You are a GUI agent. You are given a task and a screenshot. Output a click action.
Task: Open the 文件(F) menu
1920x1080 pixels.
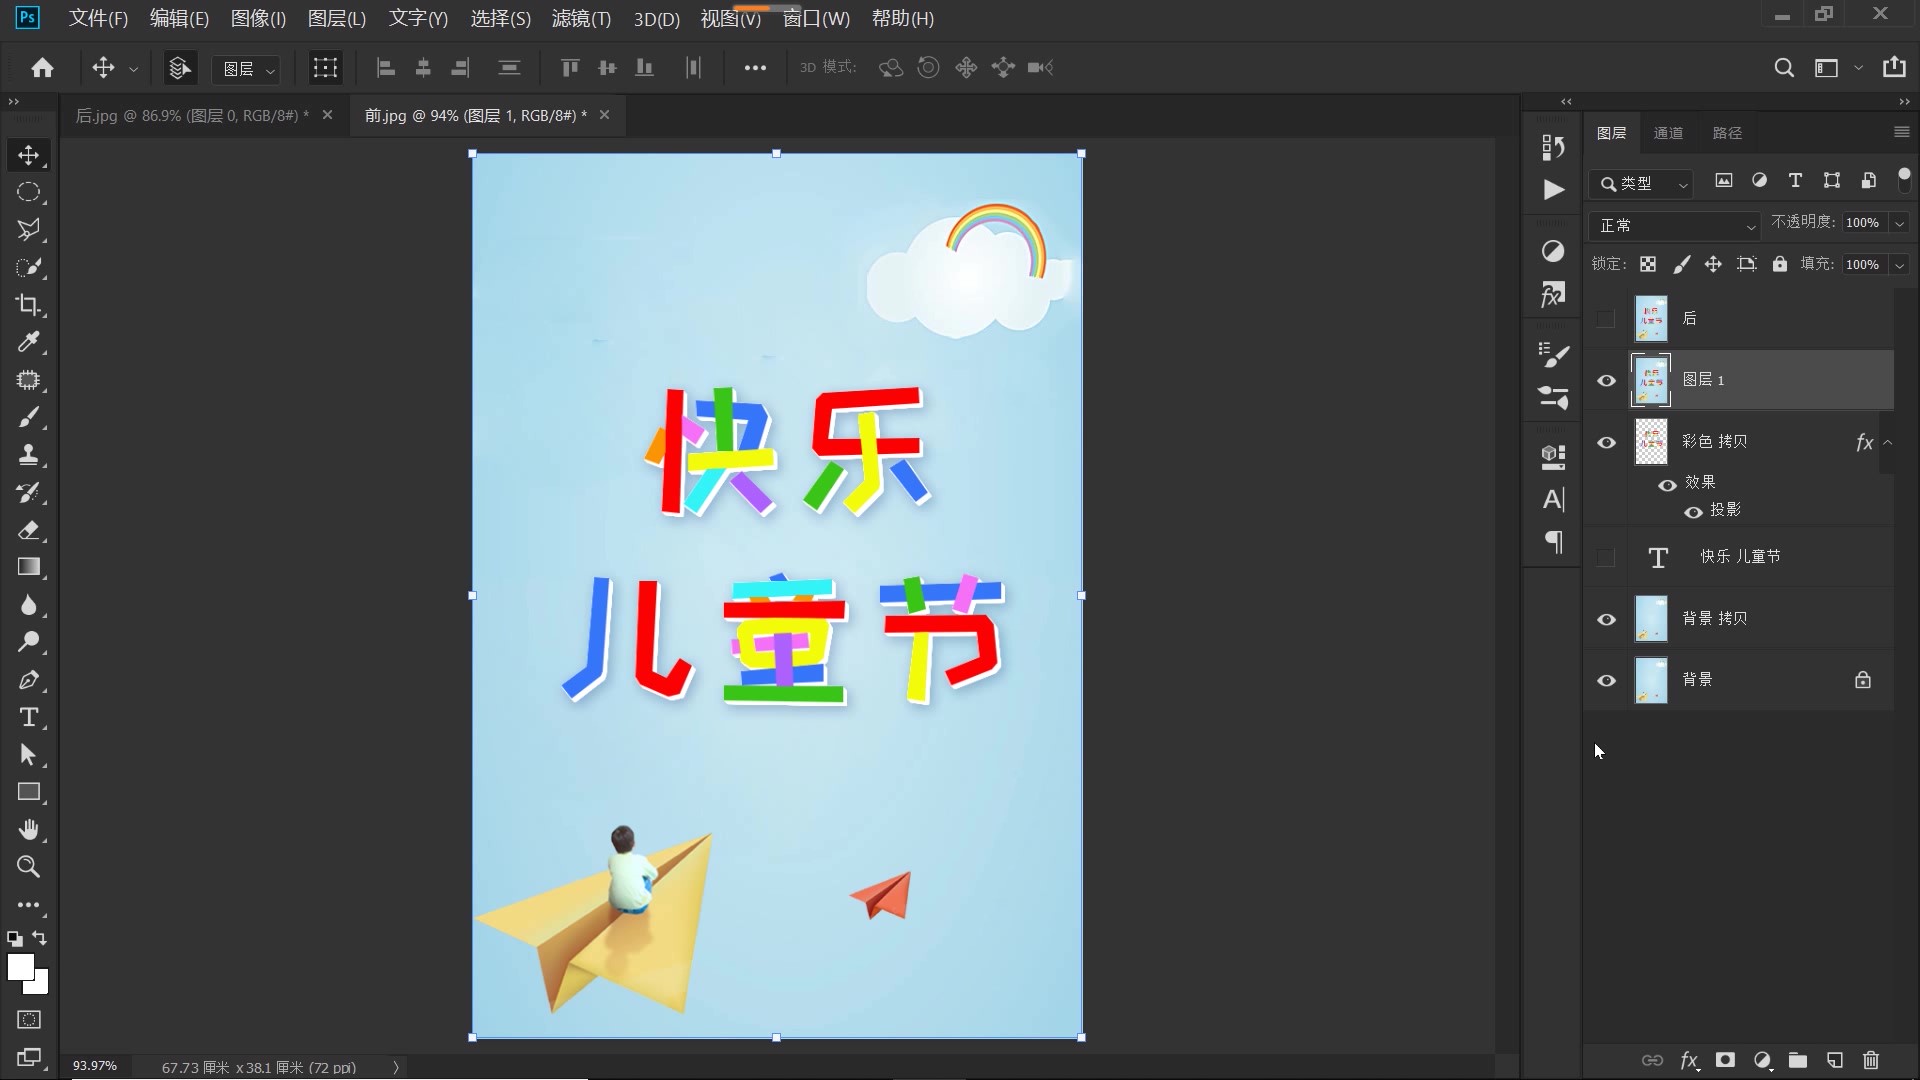coord(98,19)
